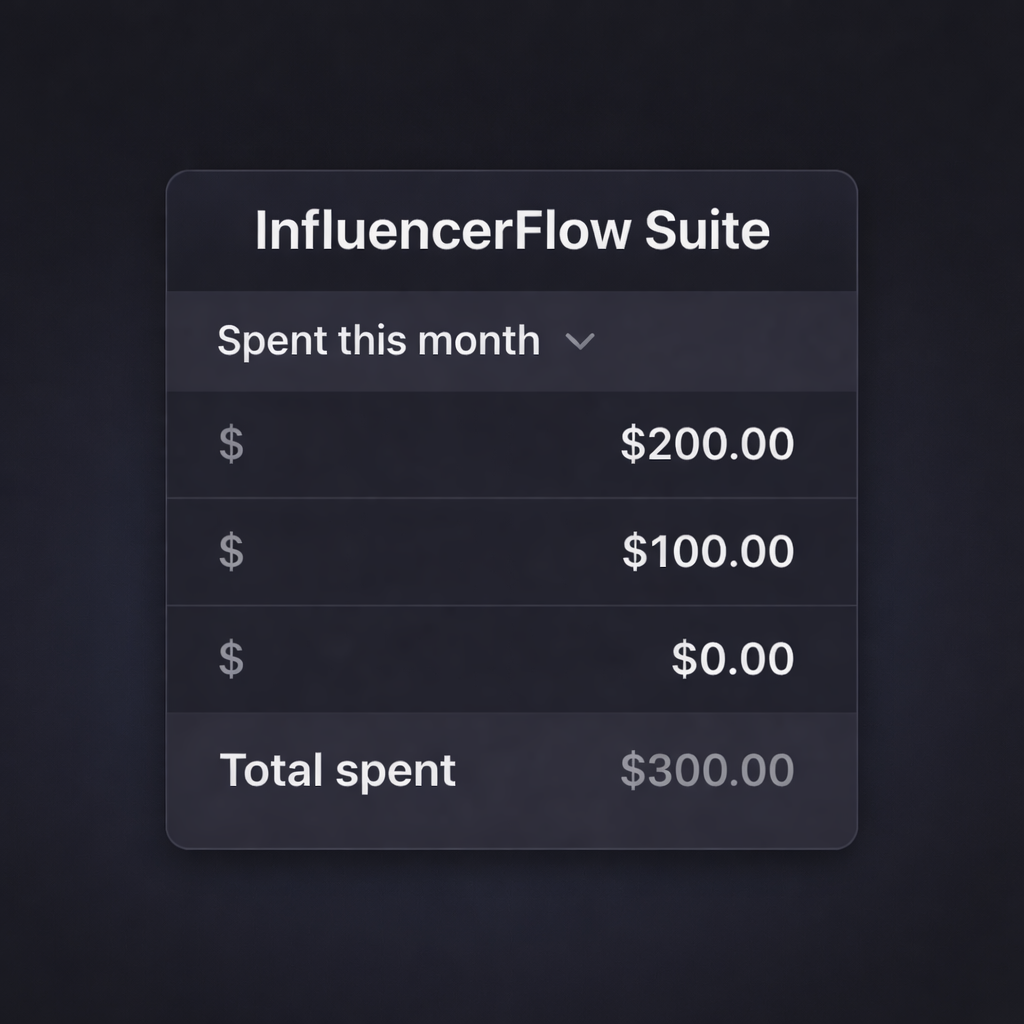Select the currency symbol on the $100.00 row

(x=232, y=551)
